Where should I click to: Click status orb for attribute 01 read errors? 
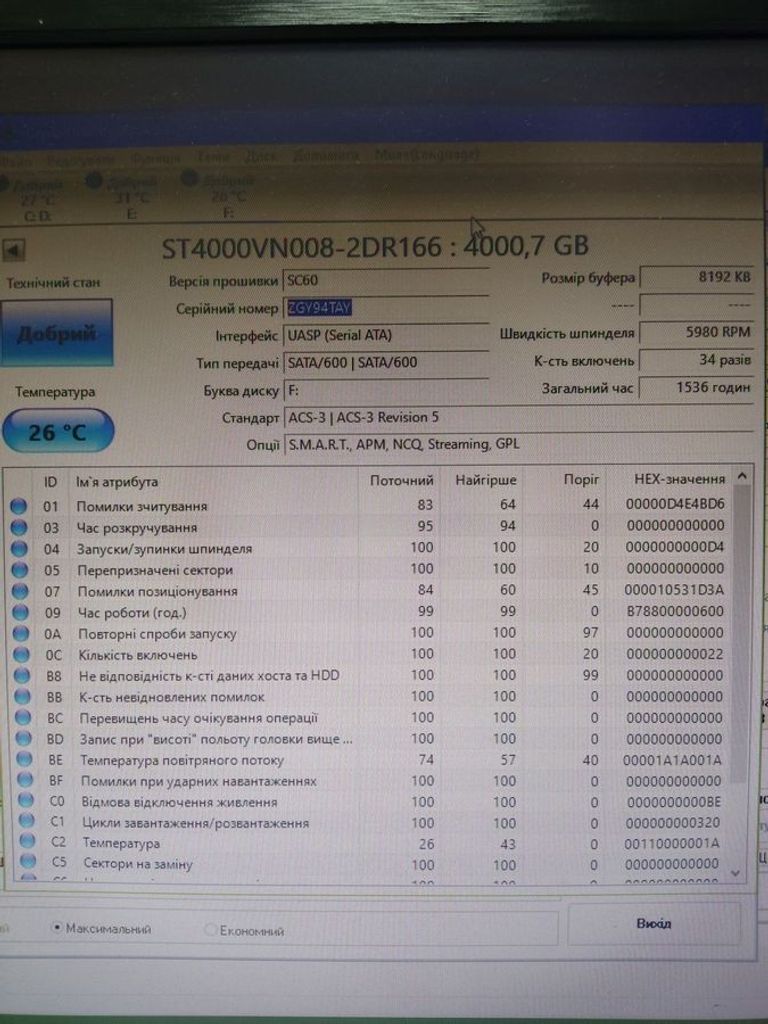19,506
